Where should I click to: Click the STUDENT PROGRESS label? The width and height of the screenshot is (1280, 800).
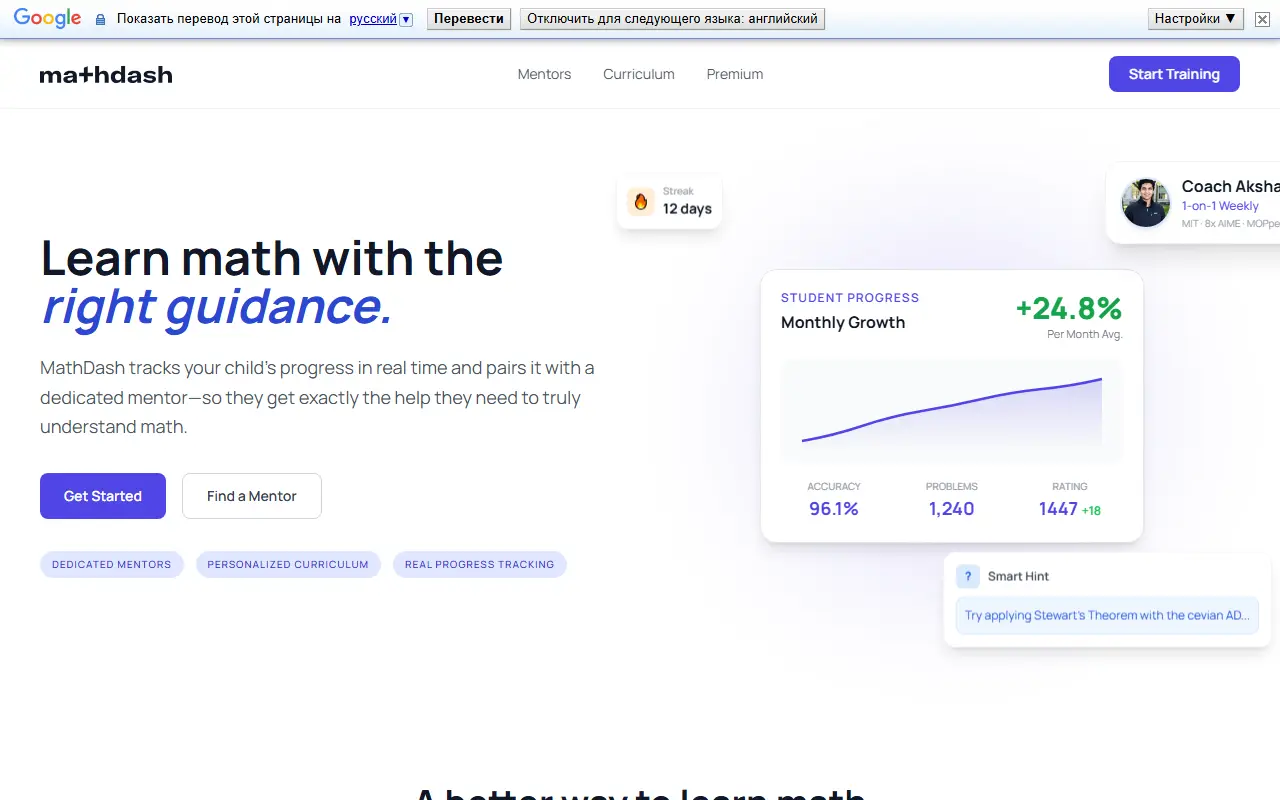click(850, 298)
